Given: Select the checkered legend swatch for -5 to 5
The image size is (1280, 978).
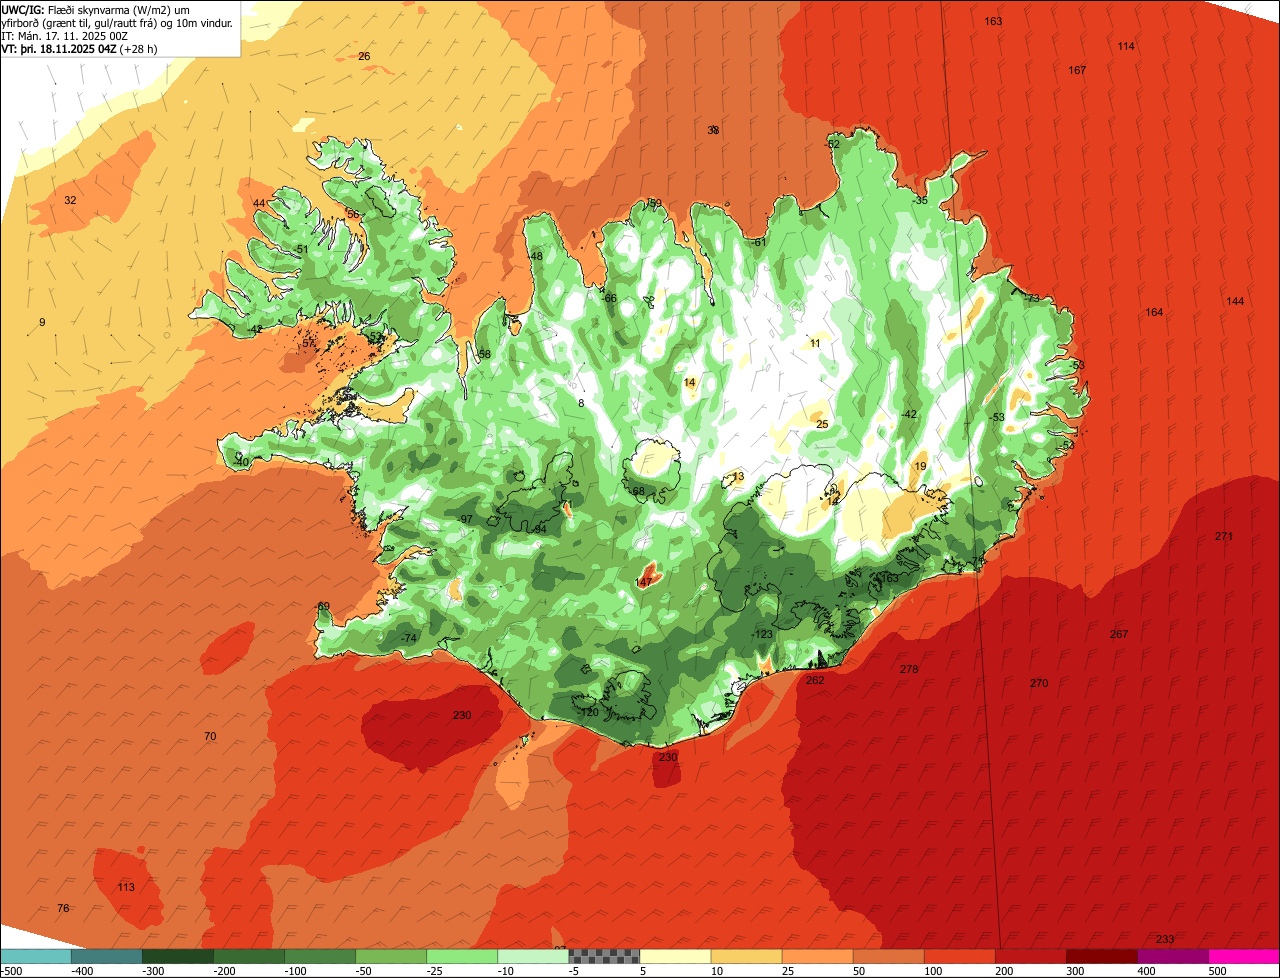Looking at the screenshot, I should point(603,956).
